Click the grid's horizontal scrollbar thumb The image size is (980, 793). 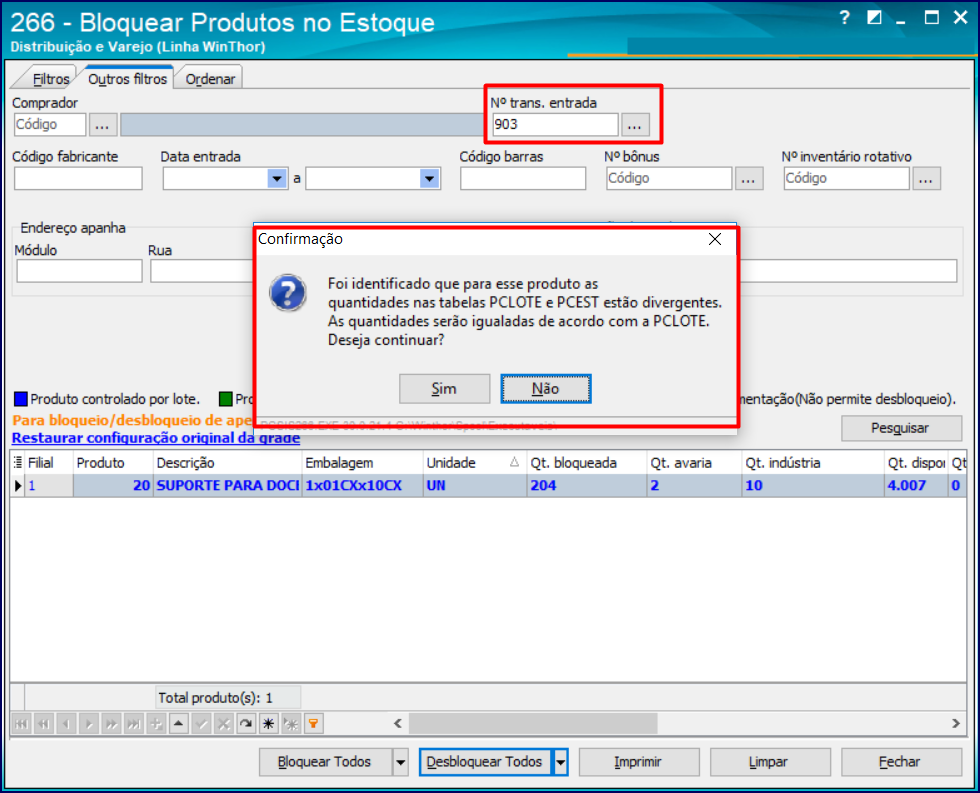click(533, 724)
